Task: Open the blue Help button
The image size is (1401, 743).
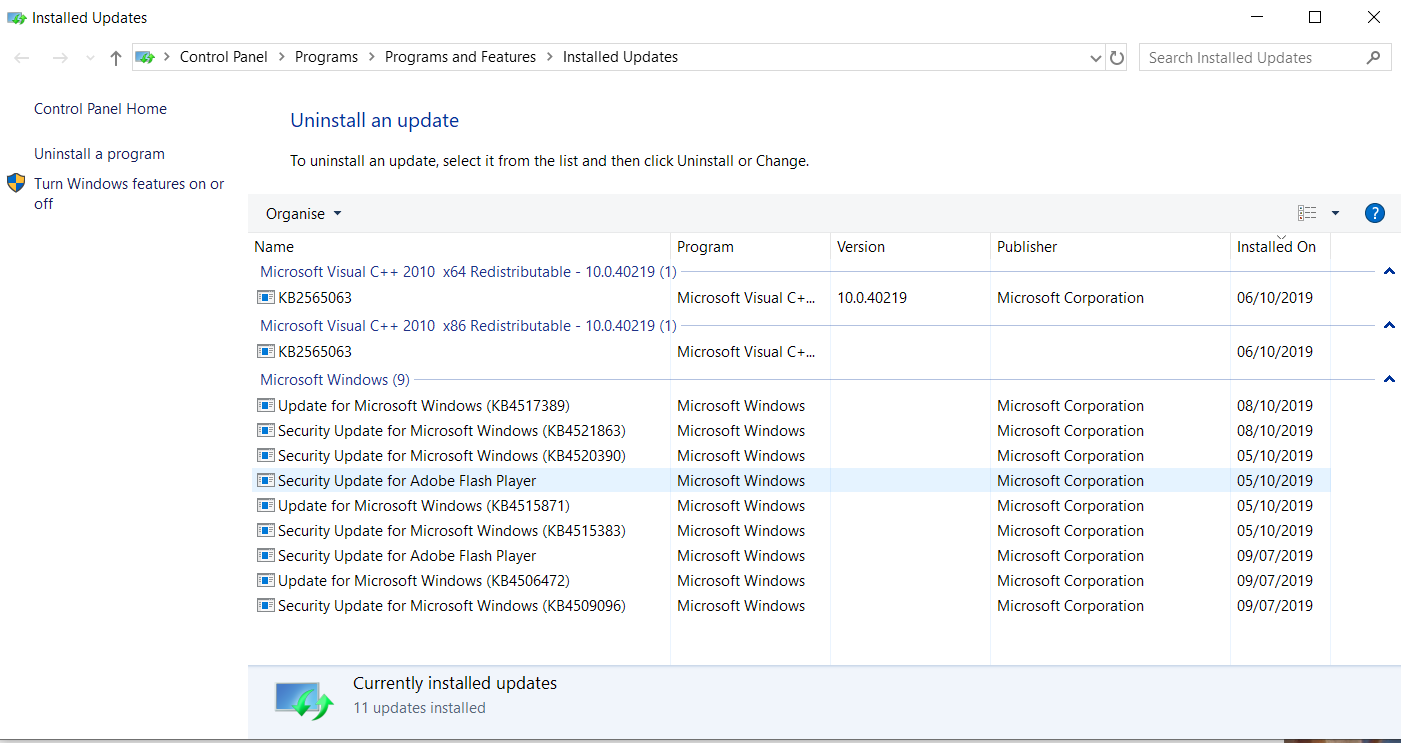Action: click(1375, 213)
